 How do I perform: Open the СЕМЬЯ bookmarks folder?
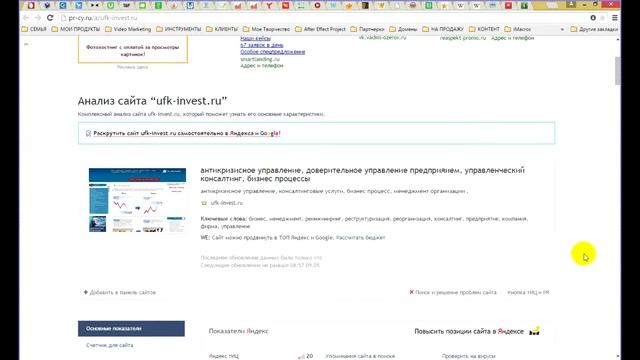pyautogui.click(x=34, y=29)
